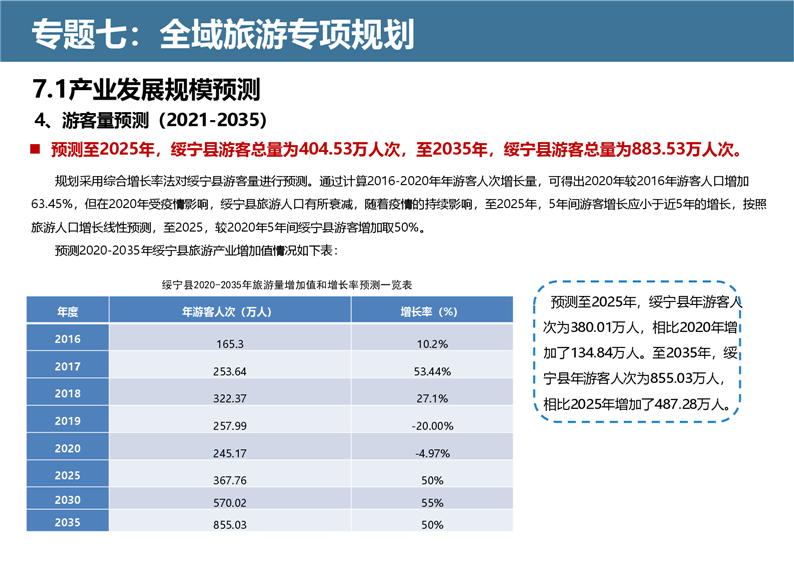Select year cell 2016
This screenshot has width=794, height=561.
coord(68,338)
